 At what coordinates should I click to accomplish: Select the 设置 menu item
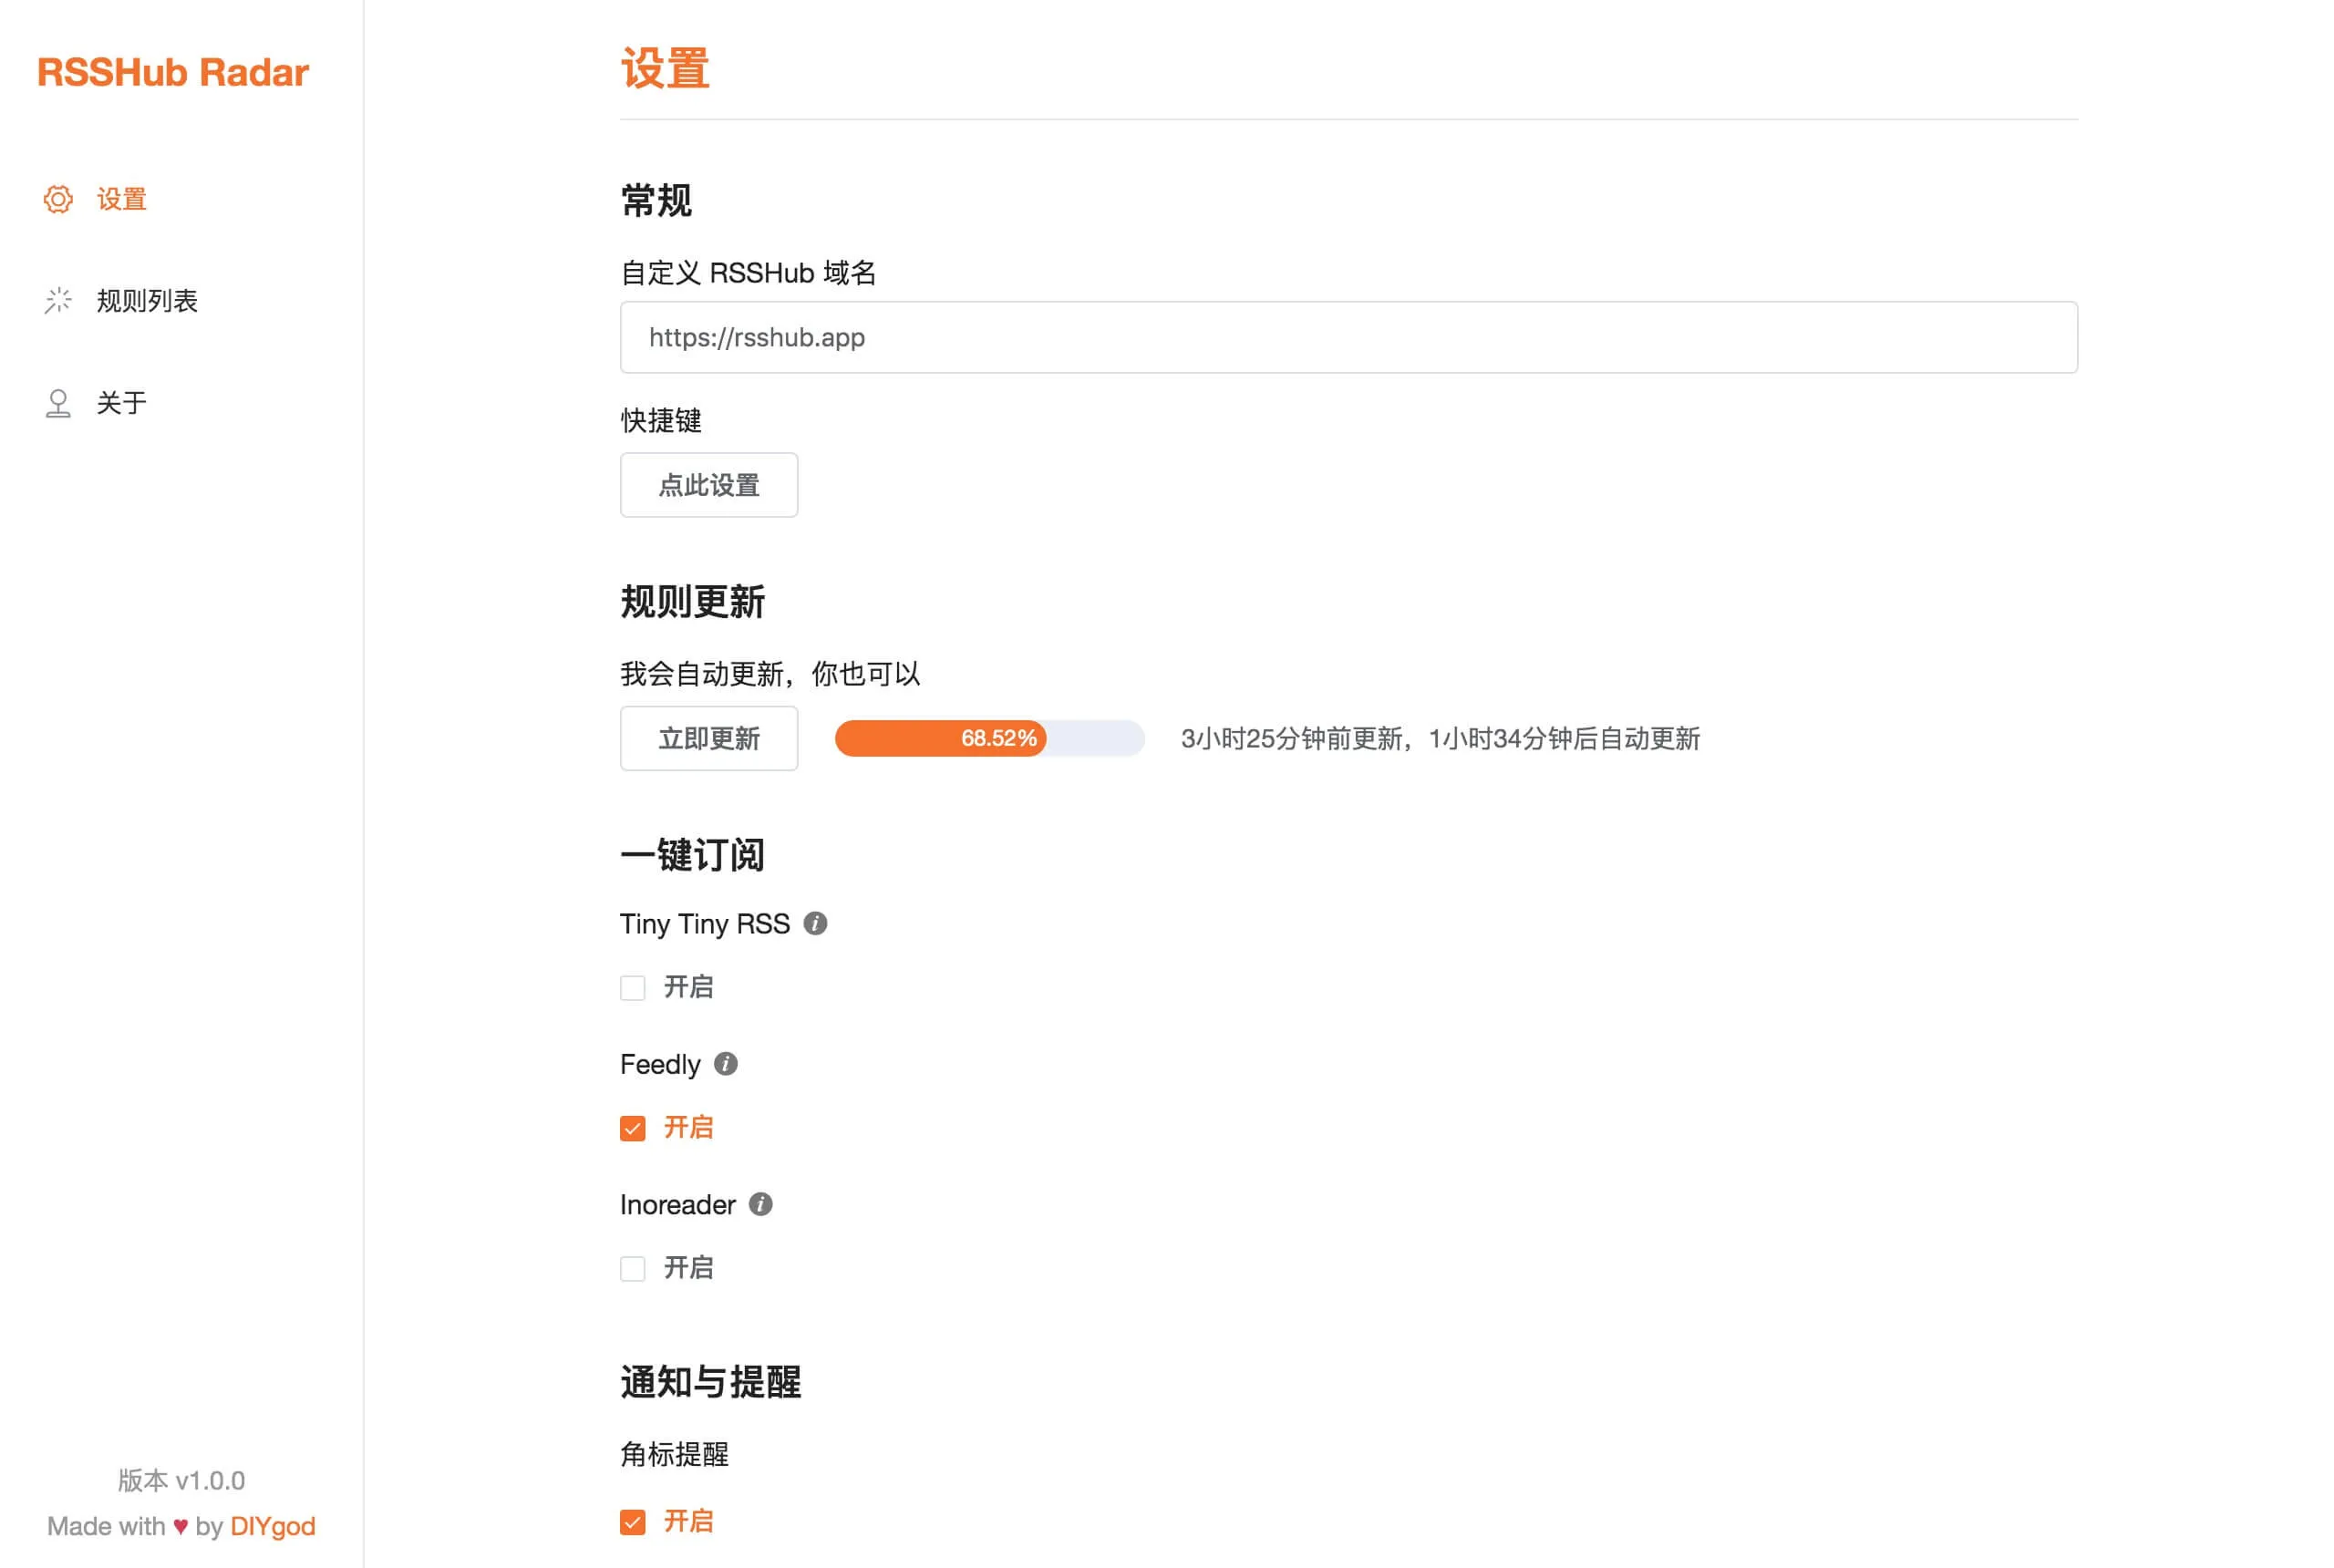(x=121, y=199)
